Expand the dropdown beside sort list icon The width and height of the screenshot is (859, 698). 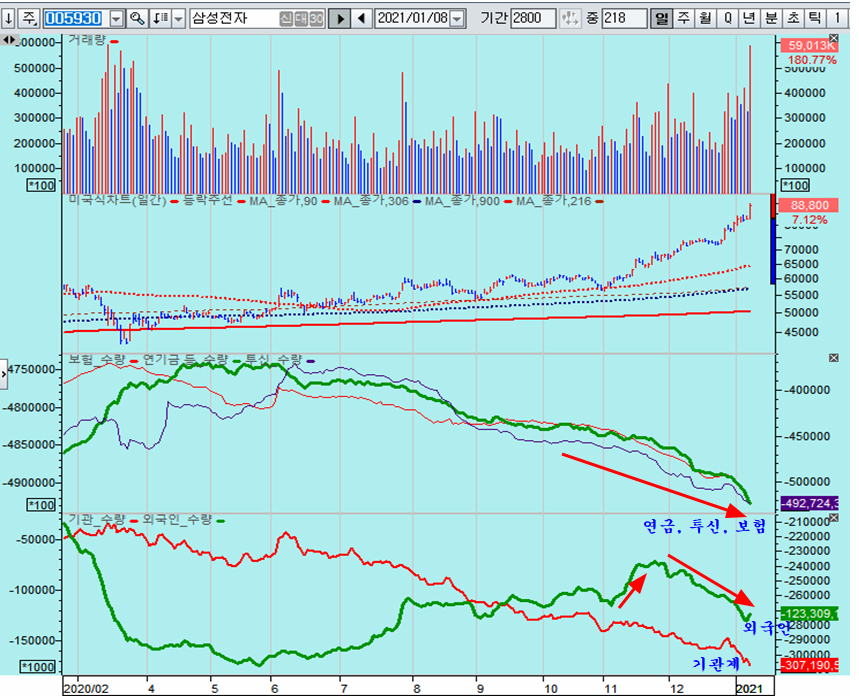click(x=178, y=19)
